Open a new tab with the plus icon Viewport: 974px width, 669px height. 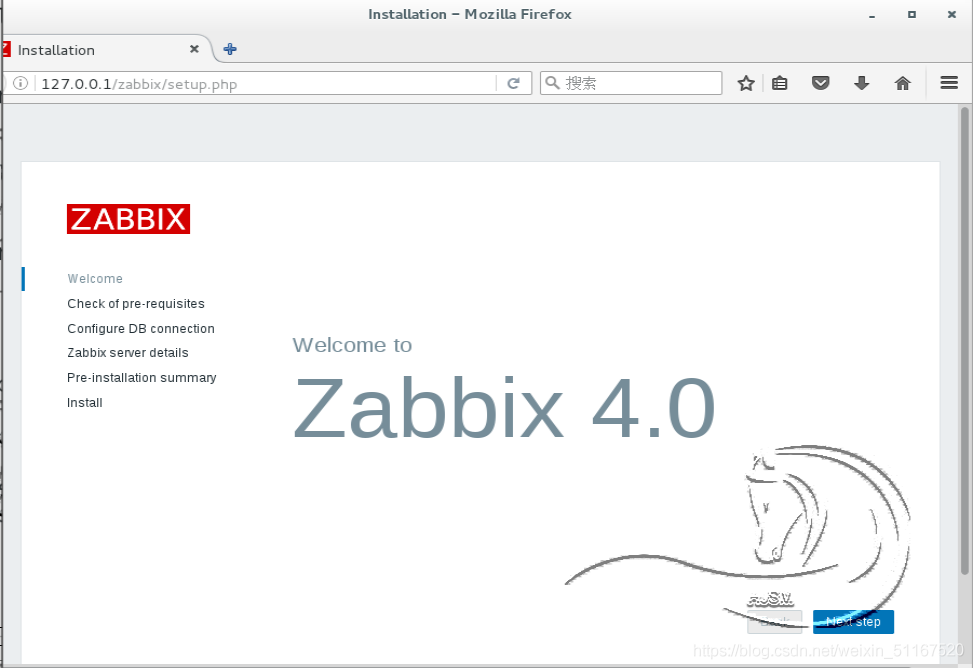pyautogui.click(x=230, y=49)
